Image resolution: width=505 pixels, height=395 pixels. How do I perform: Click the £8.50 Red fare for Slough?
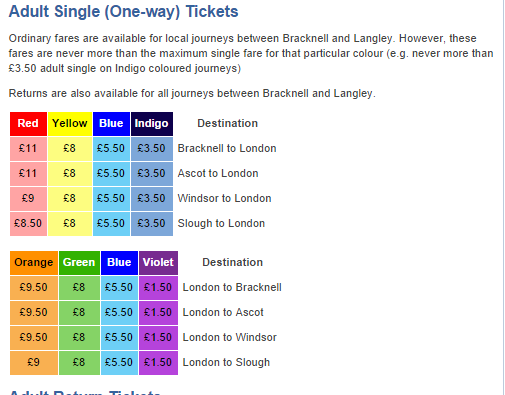[x=28, y=223]
